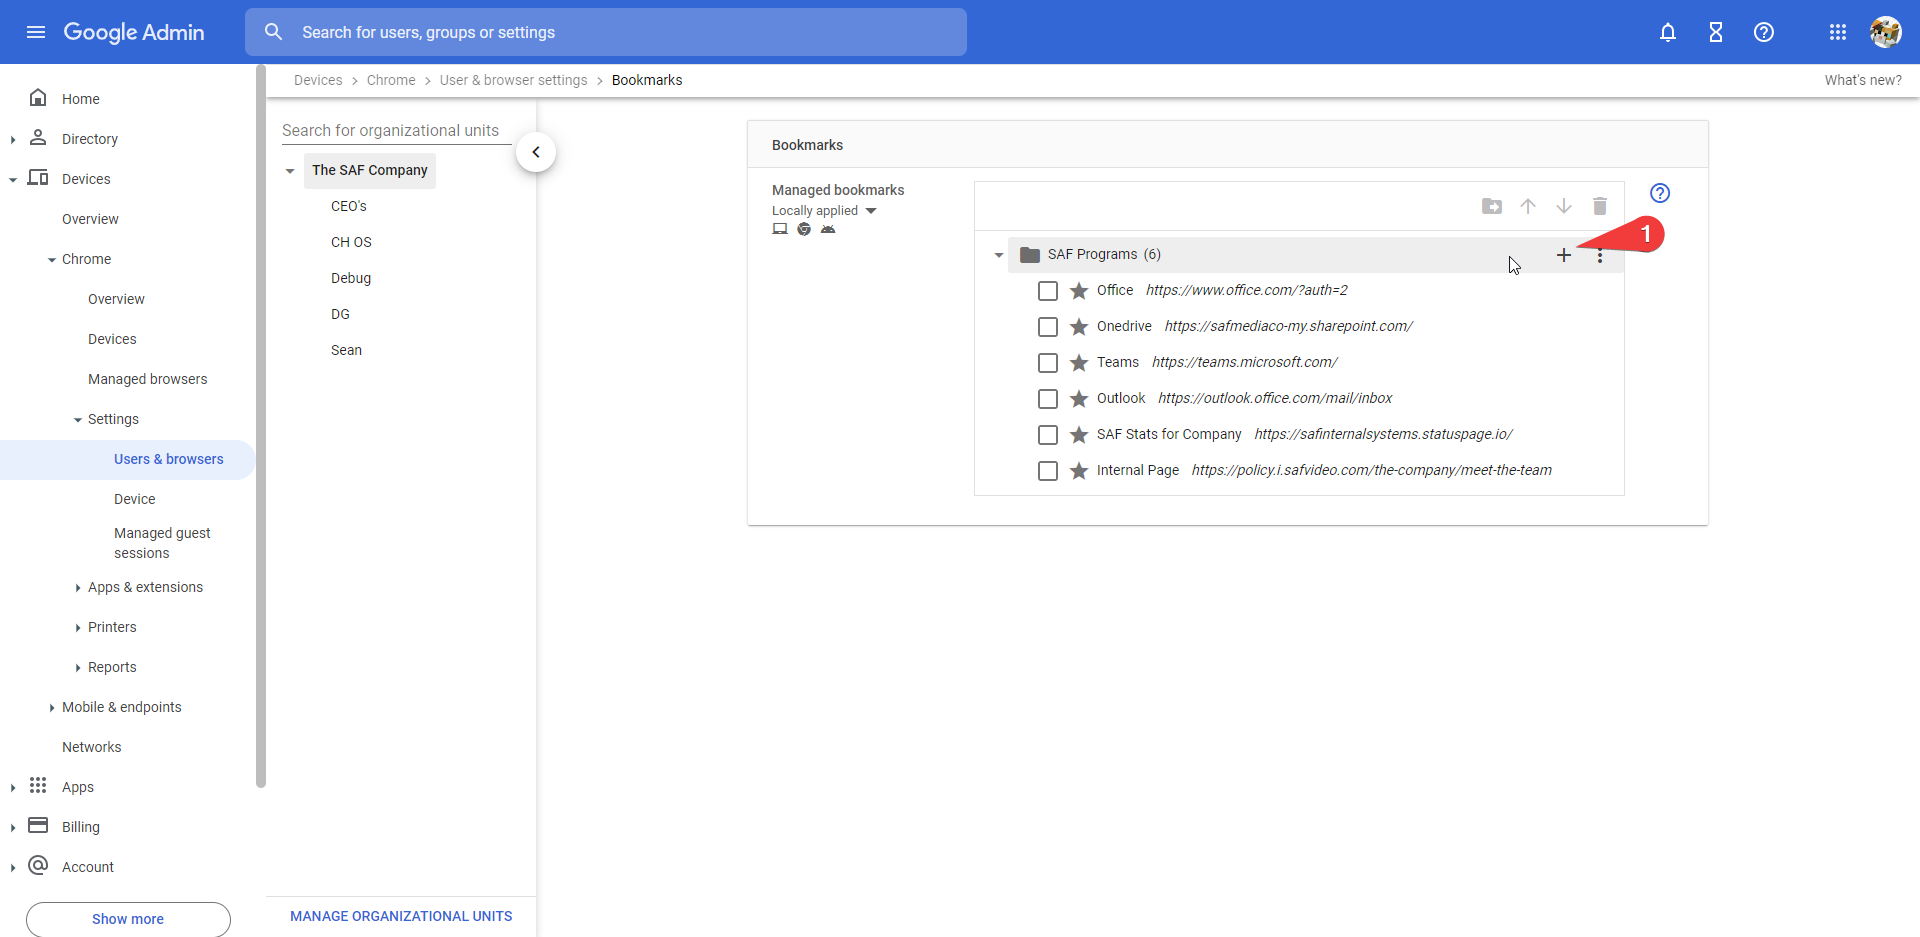Click the delete trash icon
Image resolution: width=1920 pixels, height=937 pixels.
point(1600,206)
